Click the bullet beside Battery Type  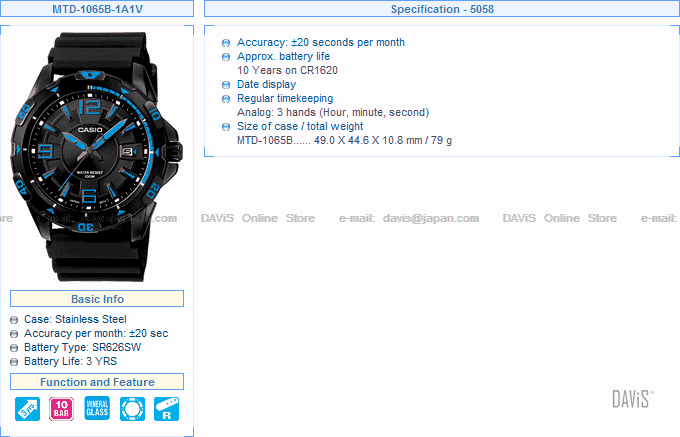click(14, 348)
